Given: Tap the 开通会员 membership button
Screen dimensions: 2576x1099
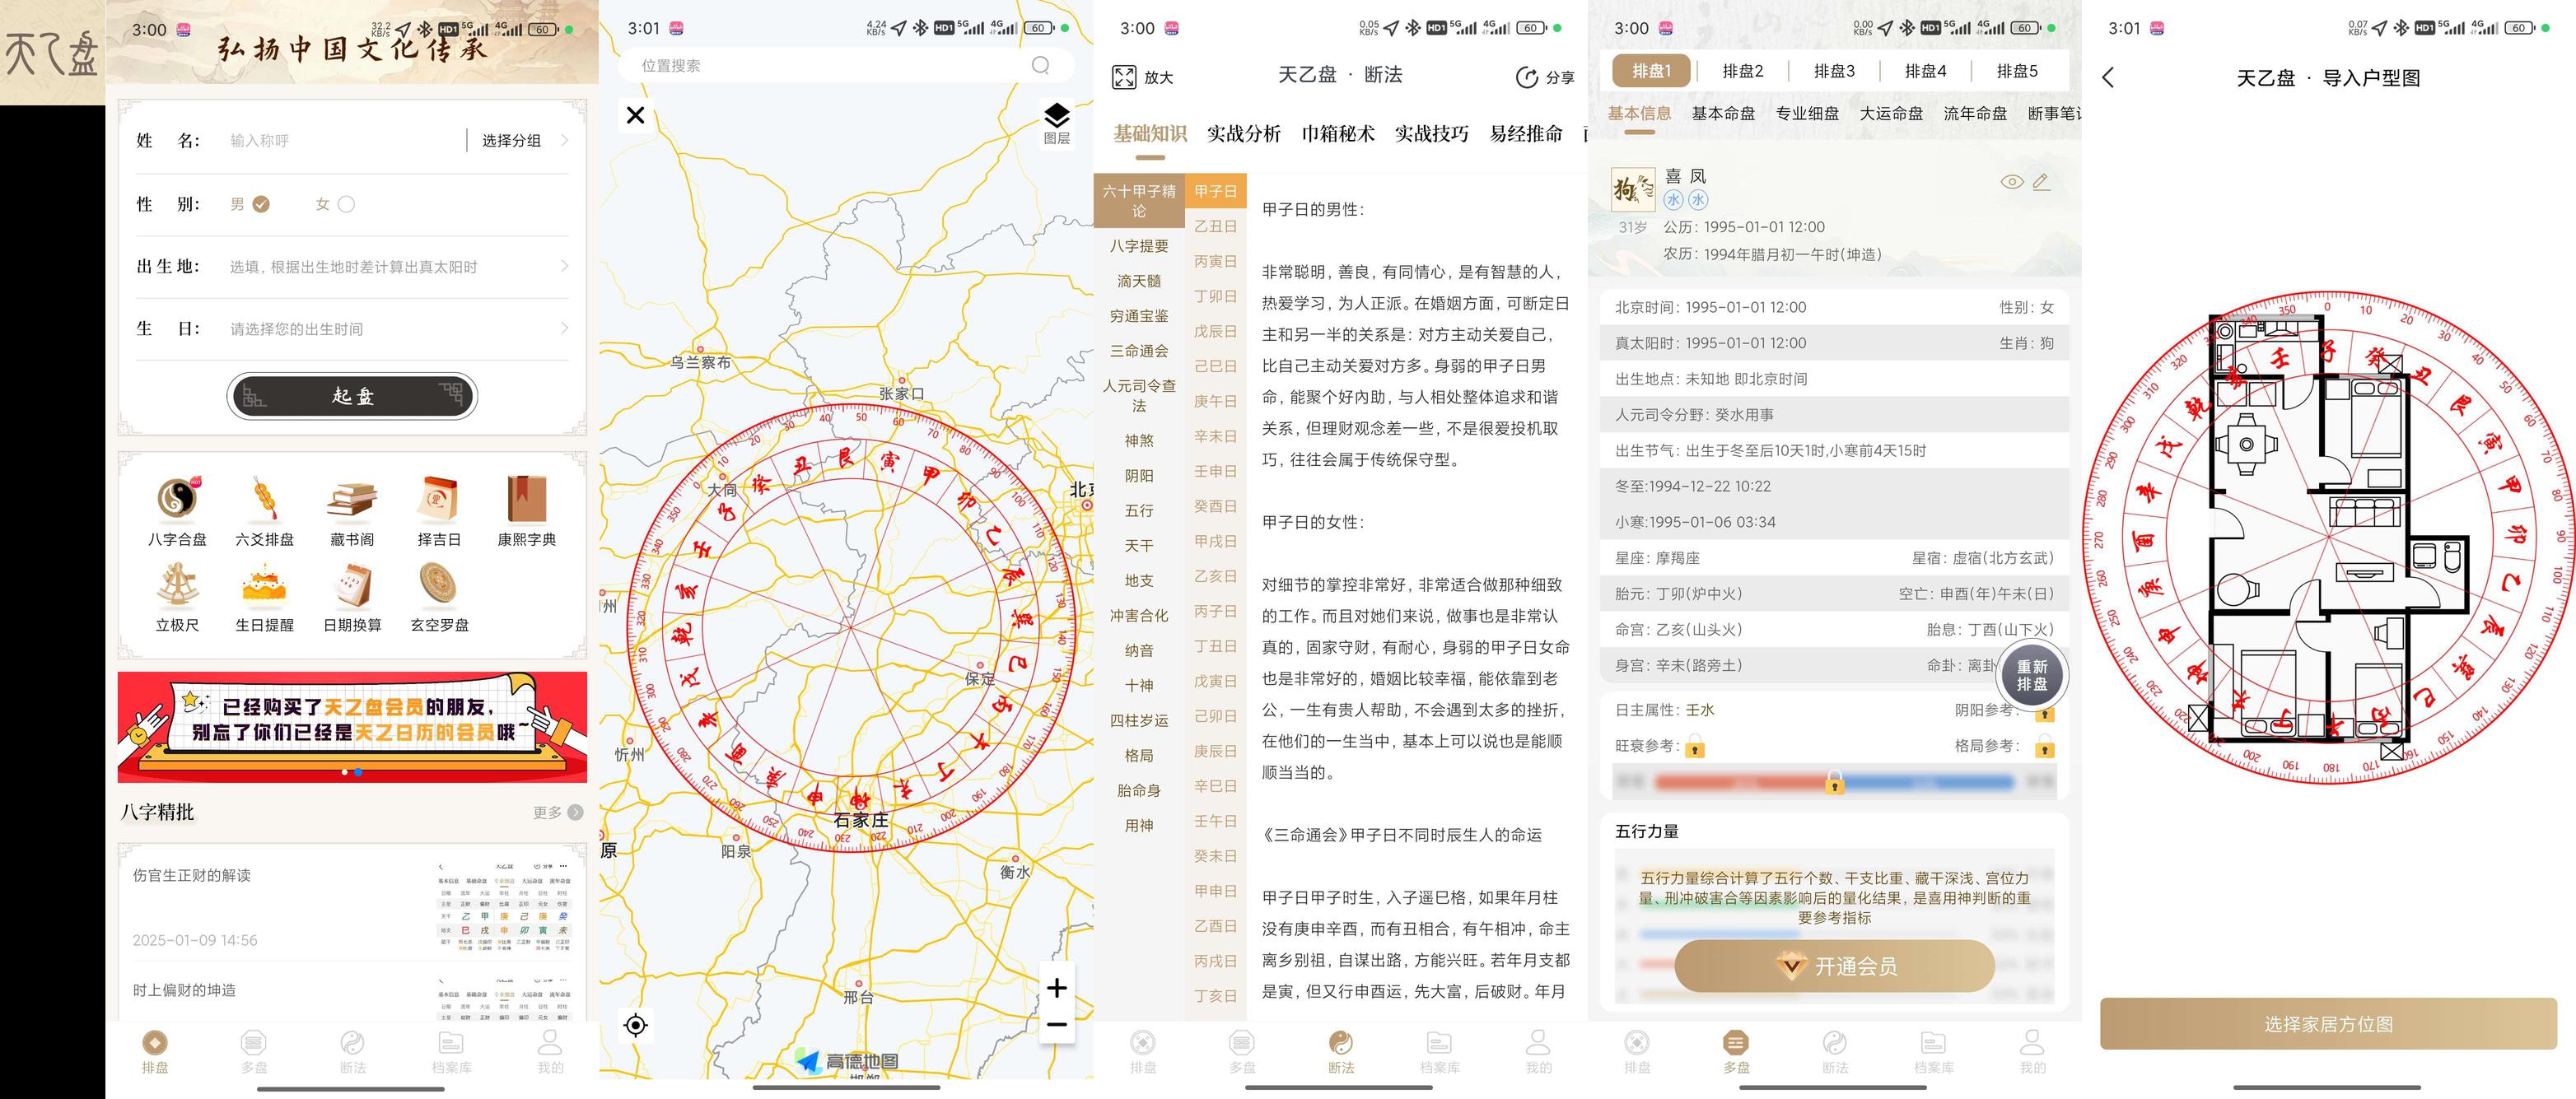Looking at the screenshot, I should click(x=1834, y=966).
